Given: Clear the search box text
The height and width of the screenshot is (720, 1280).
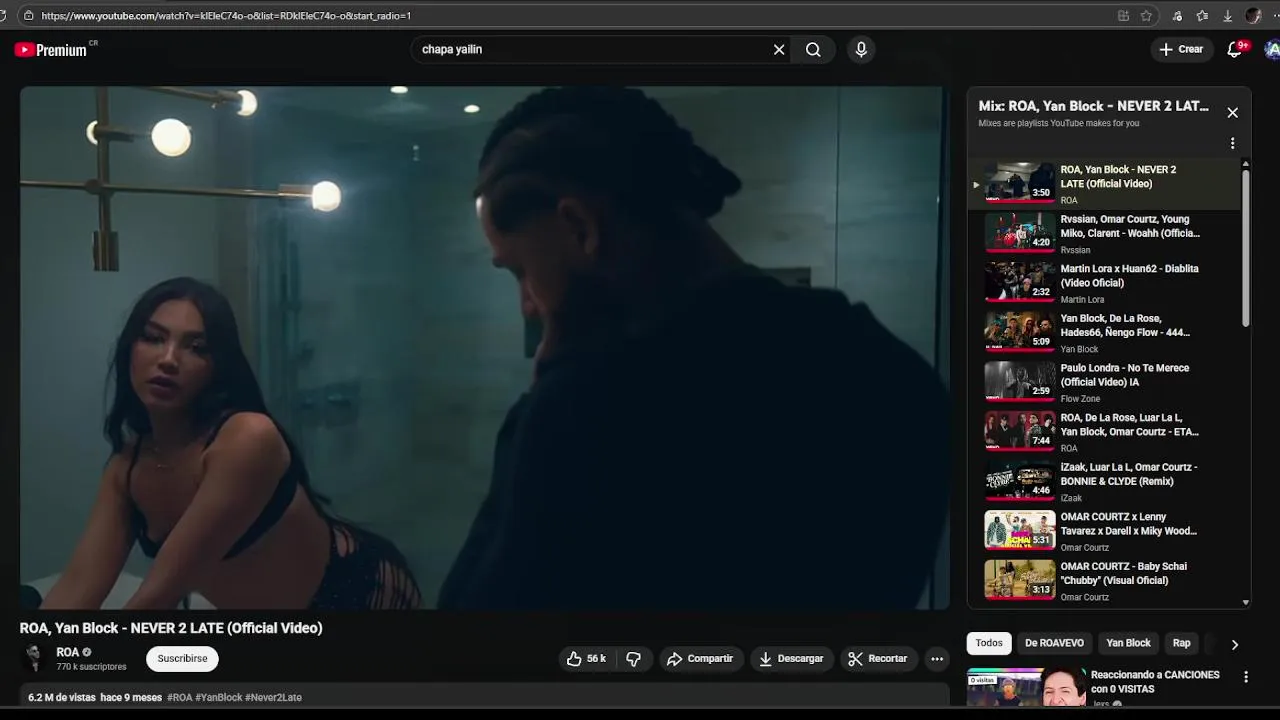Looking at the screenshot, I should pyautogui.click(x=779, y=49).
